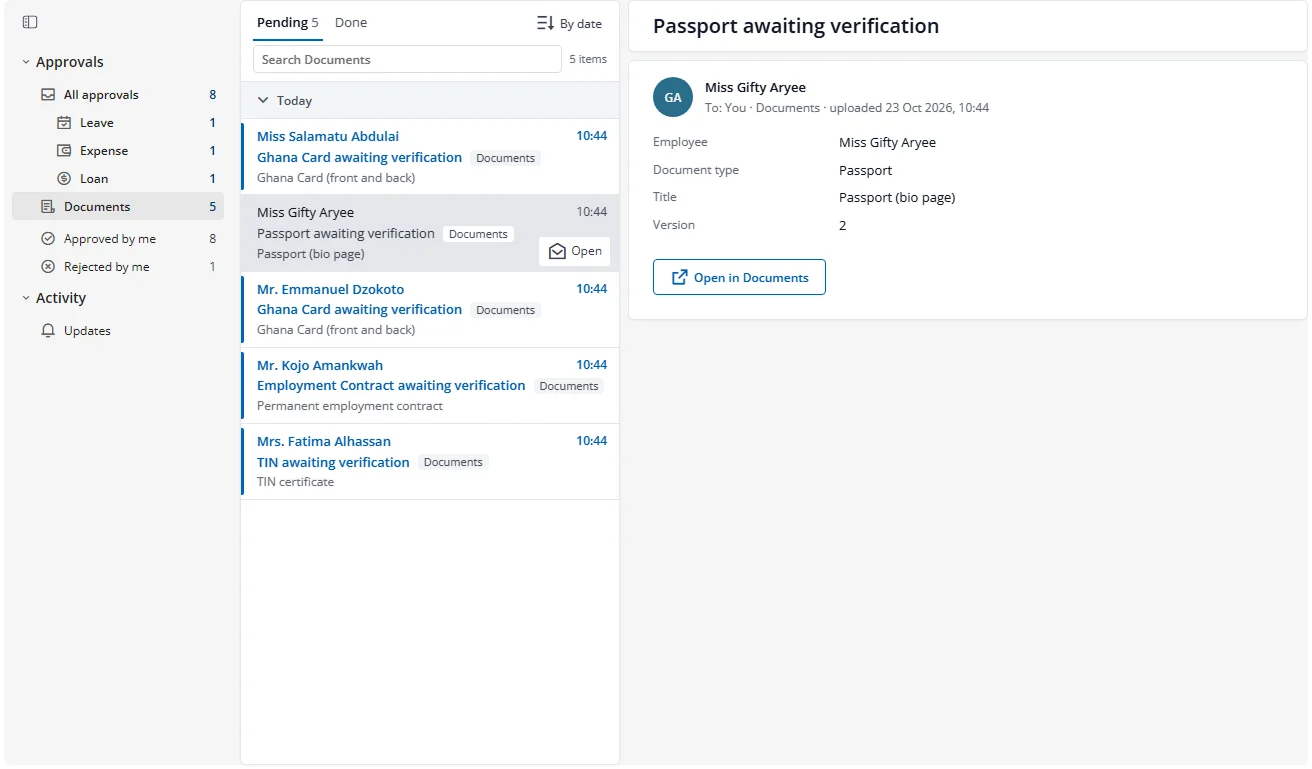Open the By date sort options
The width and height of the screenshot is (1312, 769).
pyautogui.click(x=569, y=23)
